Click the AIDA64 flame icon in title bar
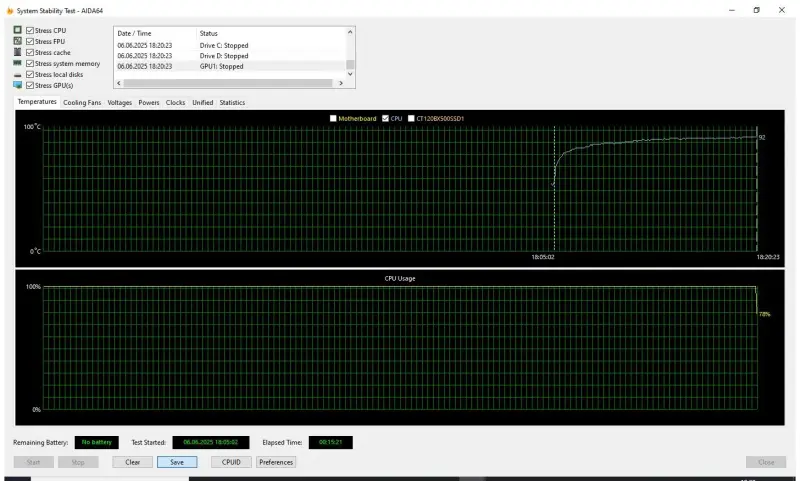The image size is (800, 481). (x=10, y=10)
